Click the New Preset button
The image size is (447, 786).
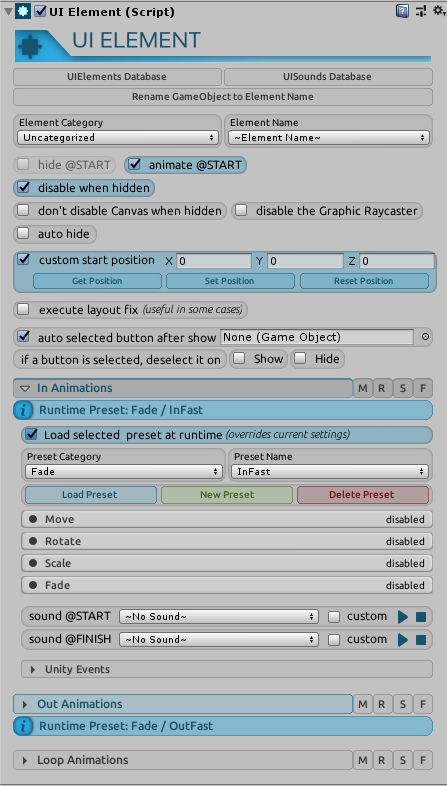227,495
